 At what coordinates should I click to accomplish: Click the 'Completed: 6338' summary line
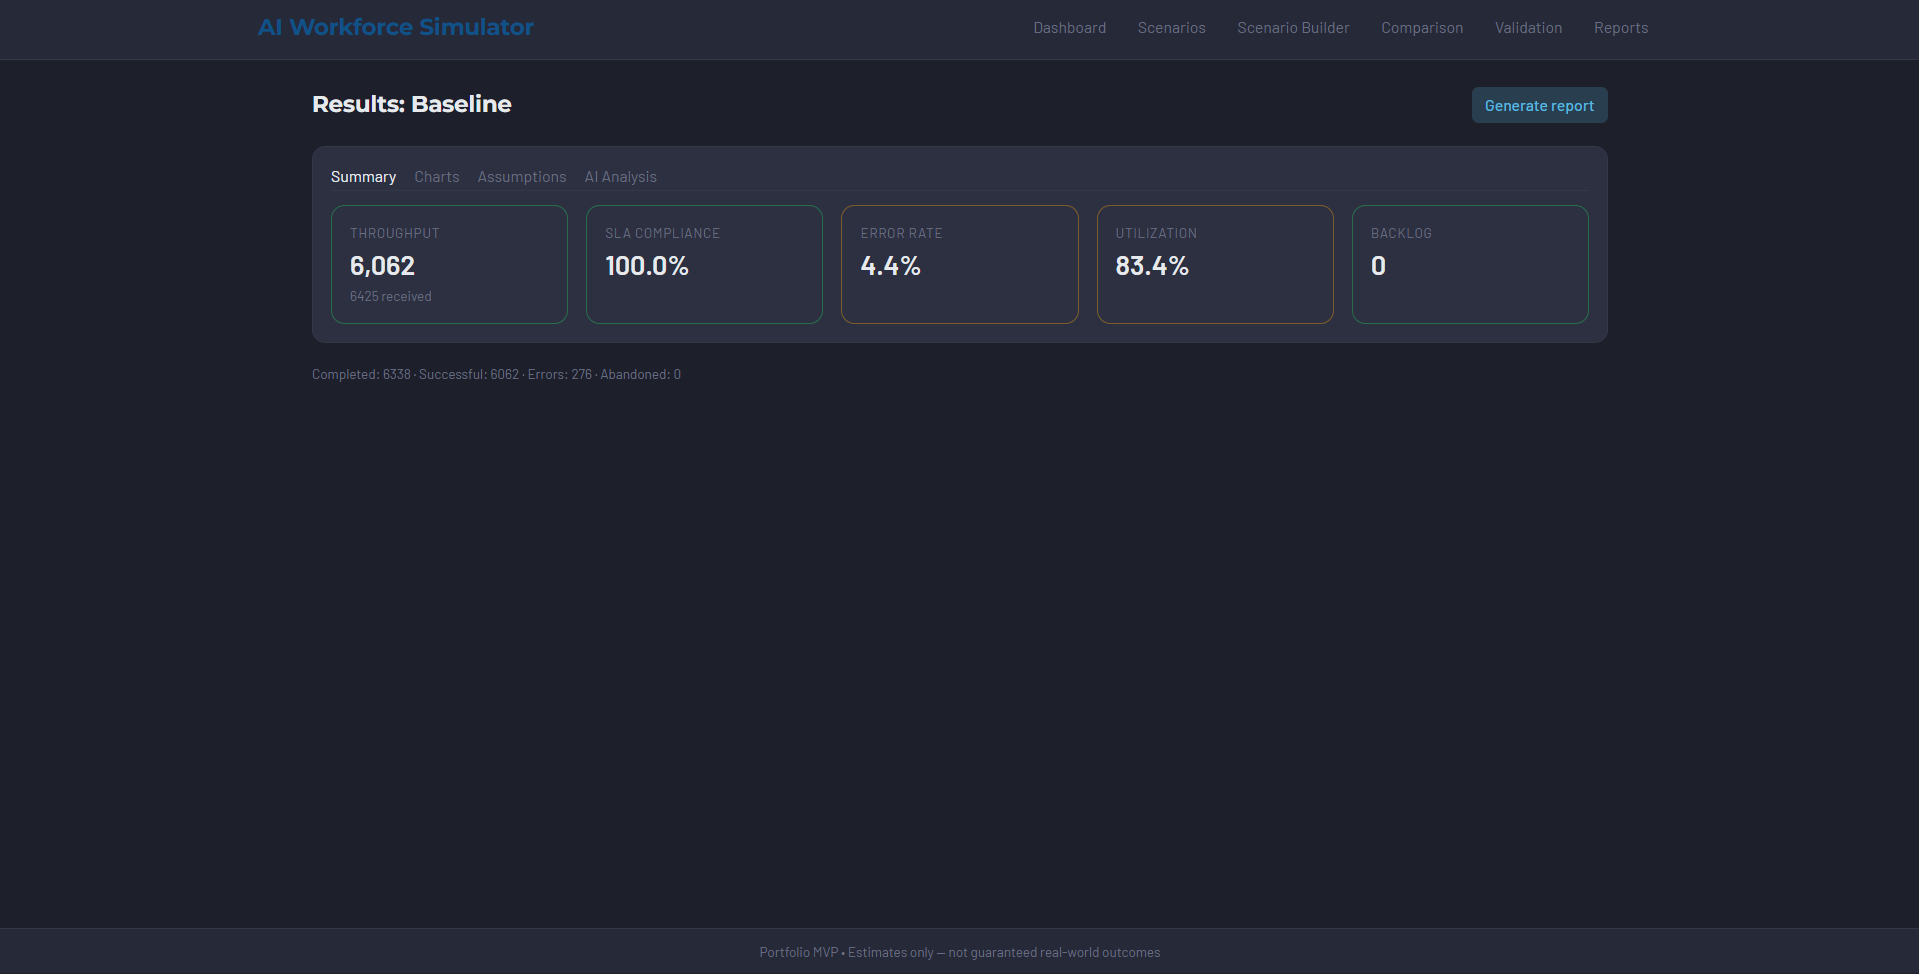pyautogui.click(x=496, y=375)
